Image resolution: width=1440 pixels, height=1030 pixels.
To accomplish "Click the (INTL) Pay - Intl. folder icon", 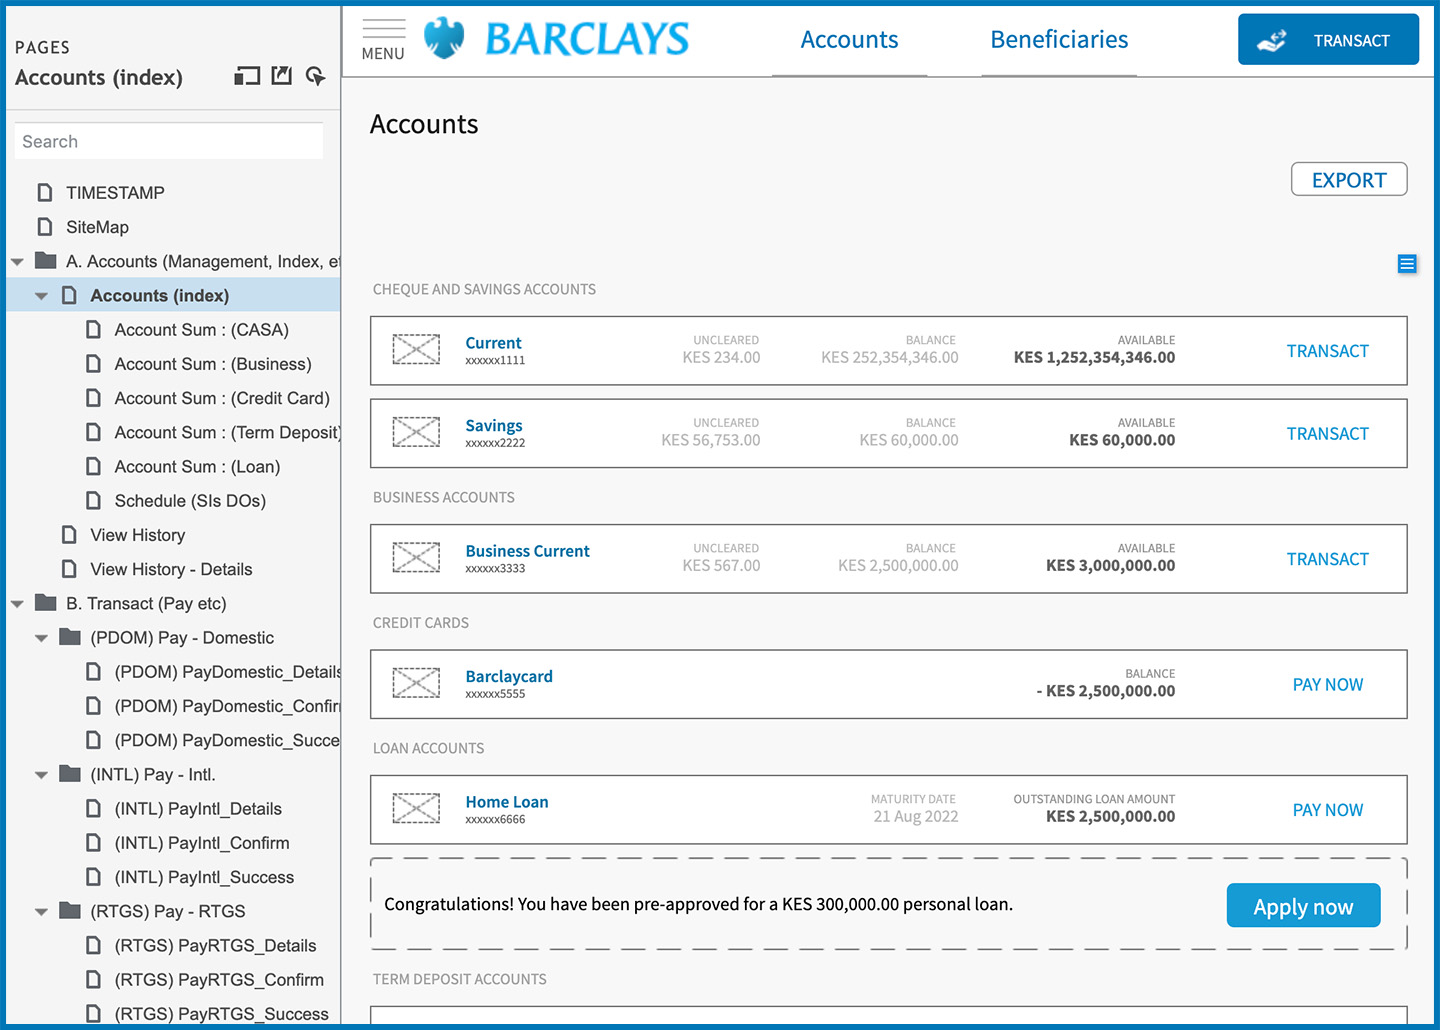I will (70, 774).
